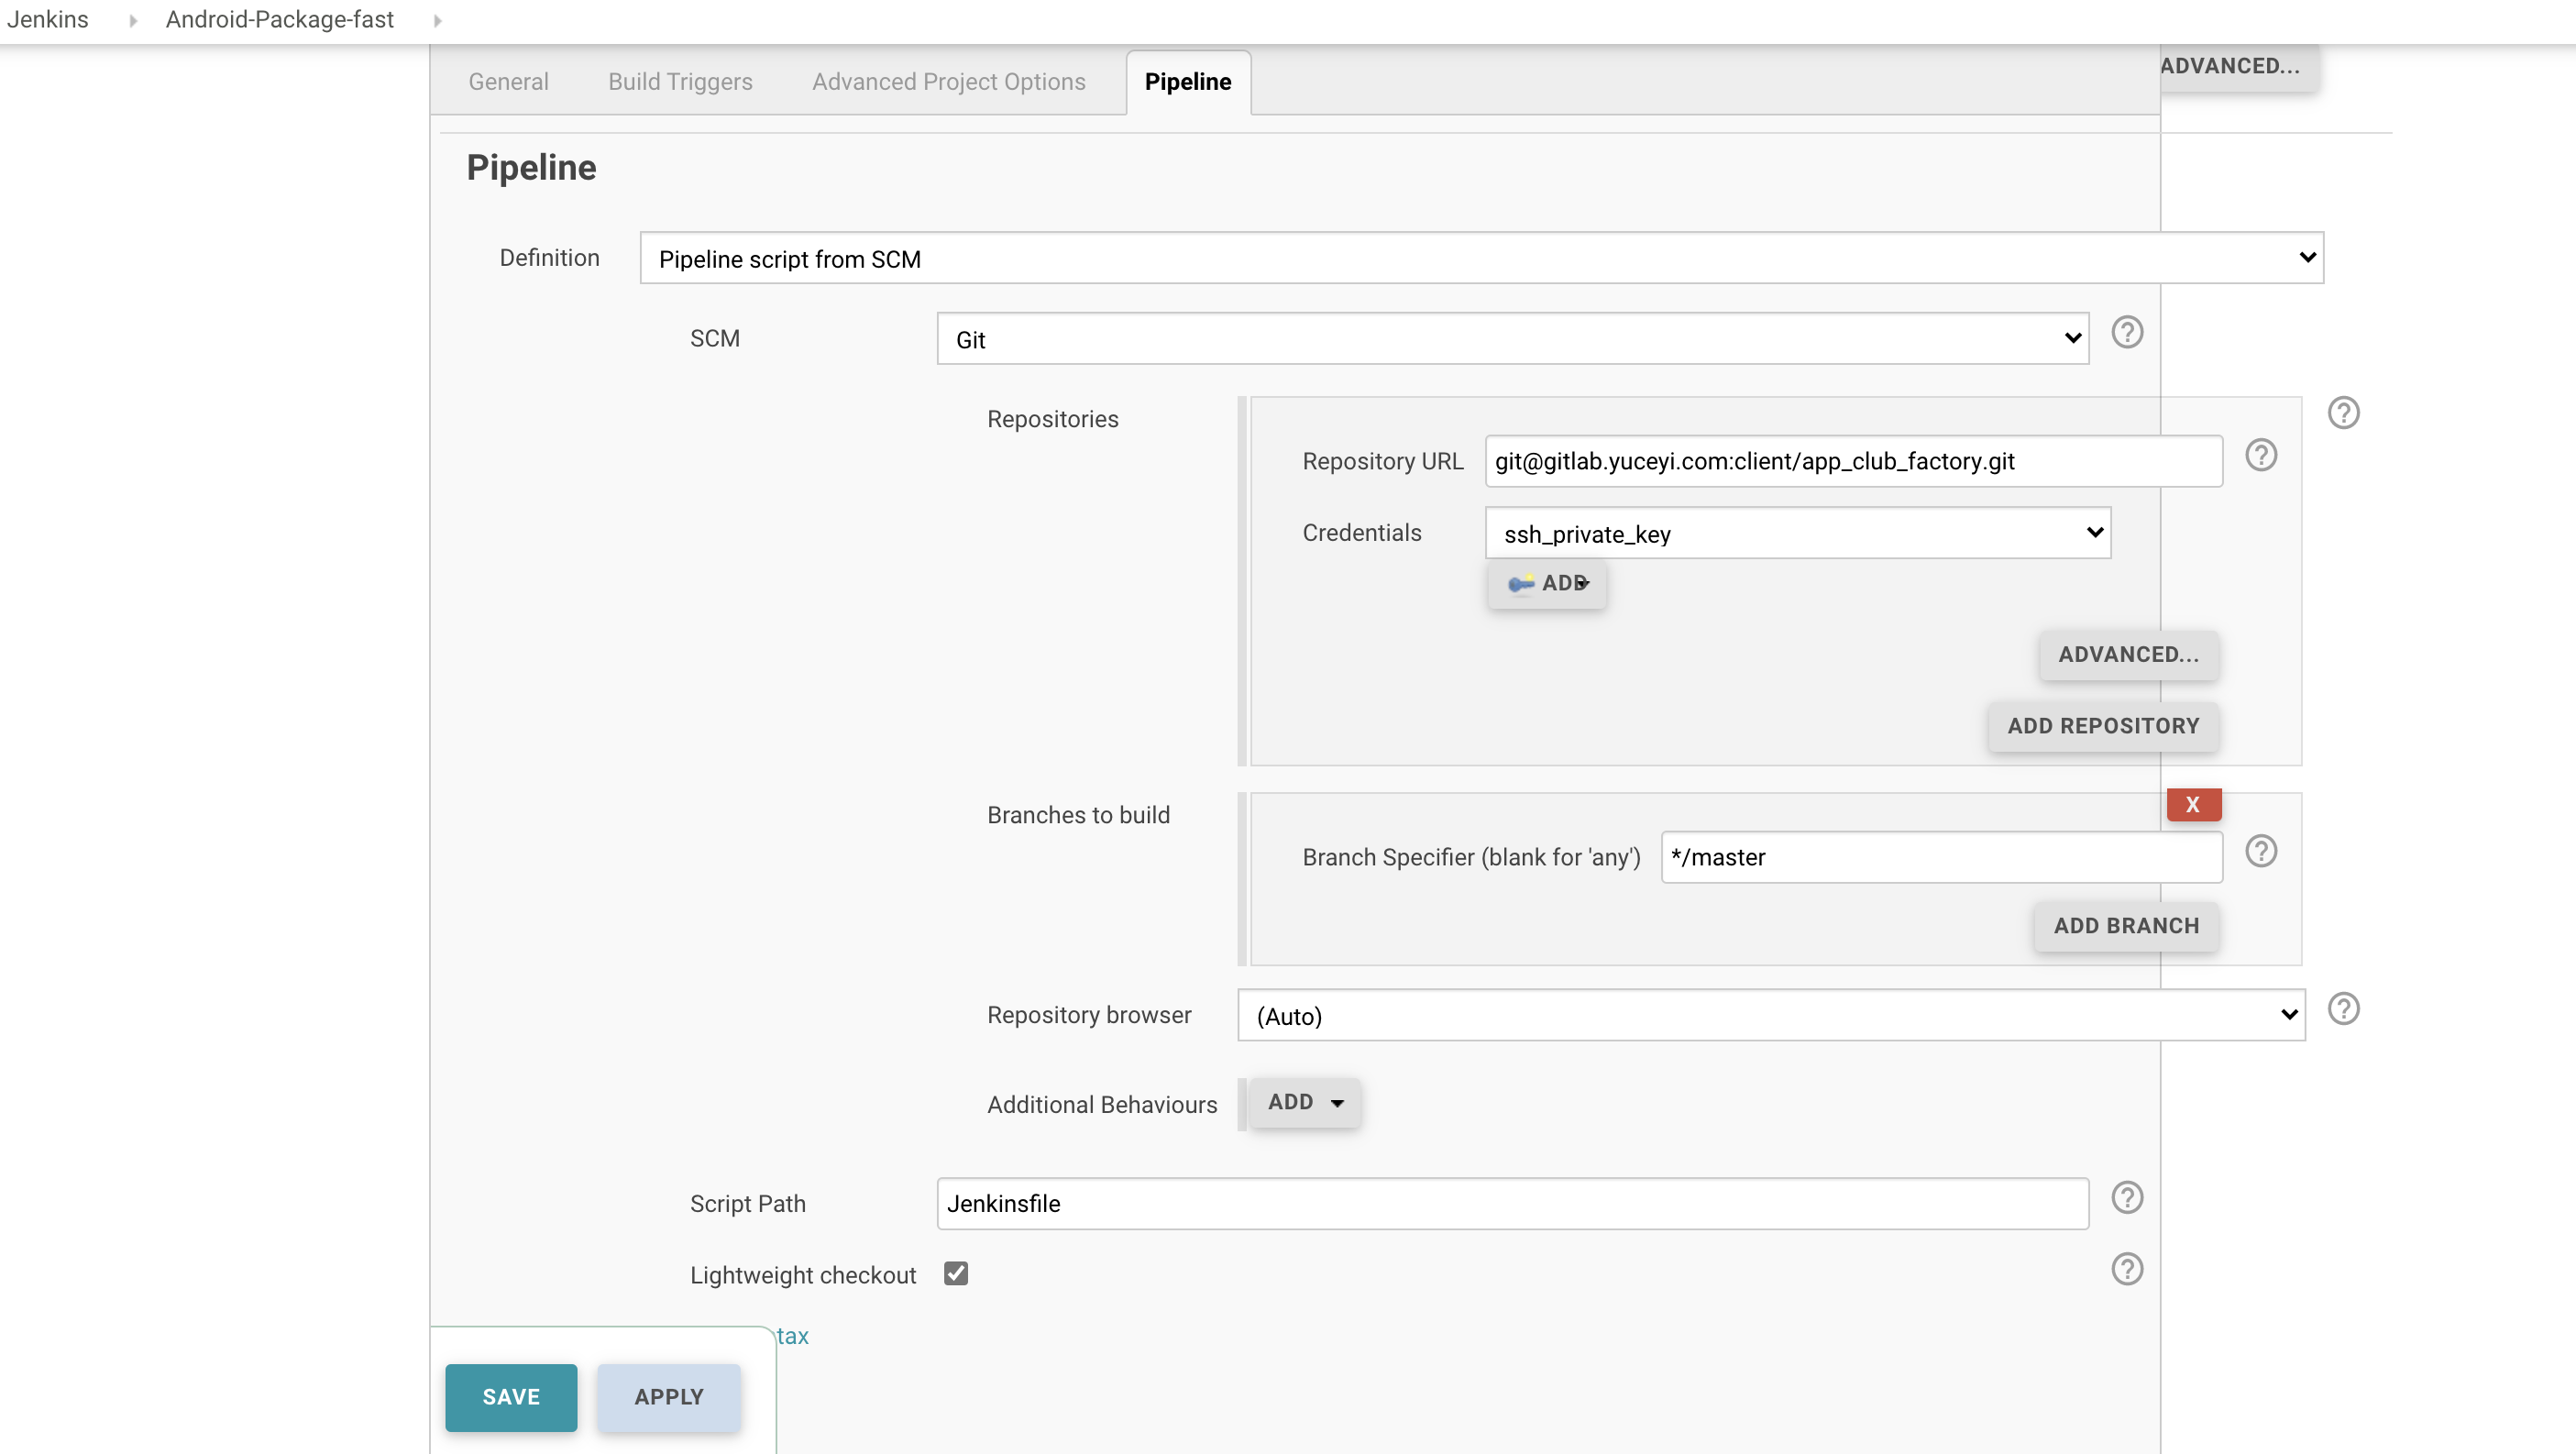The image size is (2576, 1454).
Task: Show help for Branch Specifier
Action: [x=2260, y=851]
